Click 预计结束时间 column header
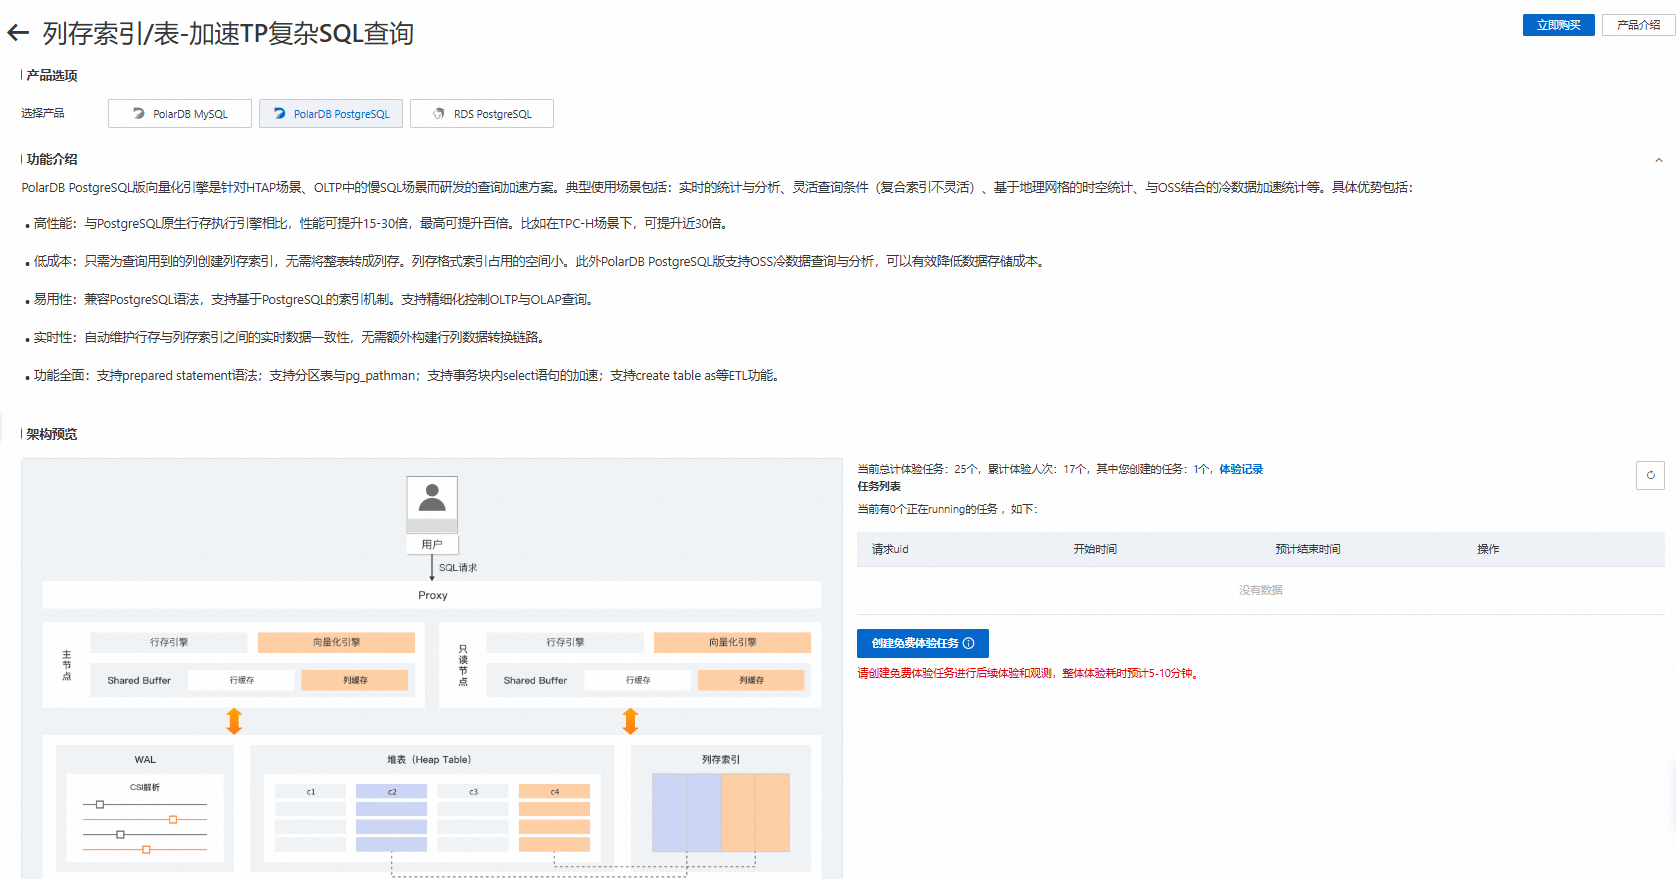 click(1308, 549)
